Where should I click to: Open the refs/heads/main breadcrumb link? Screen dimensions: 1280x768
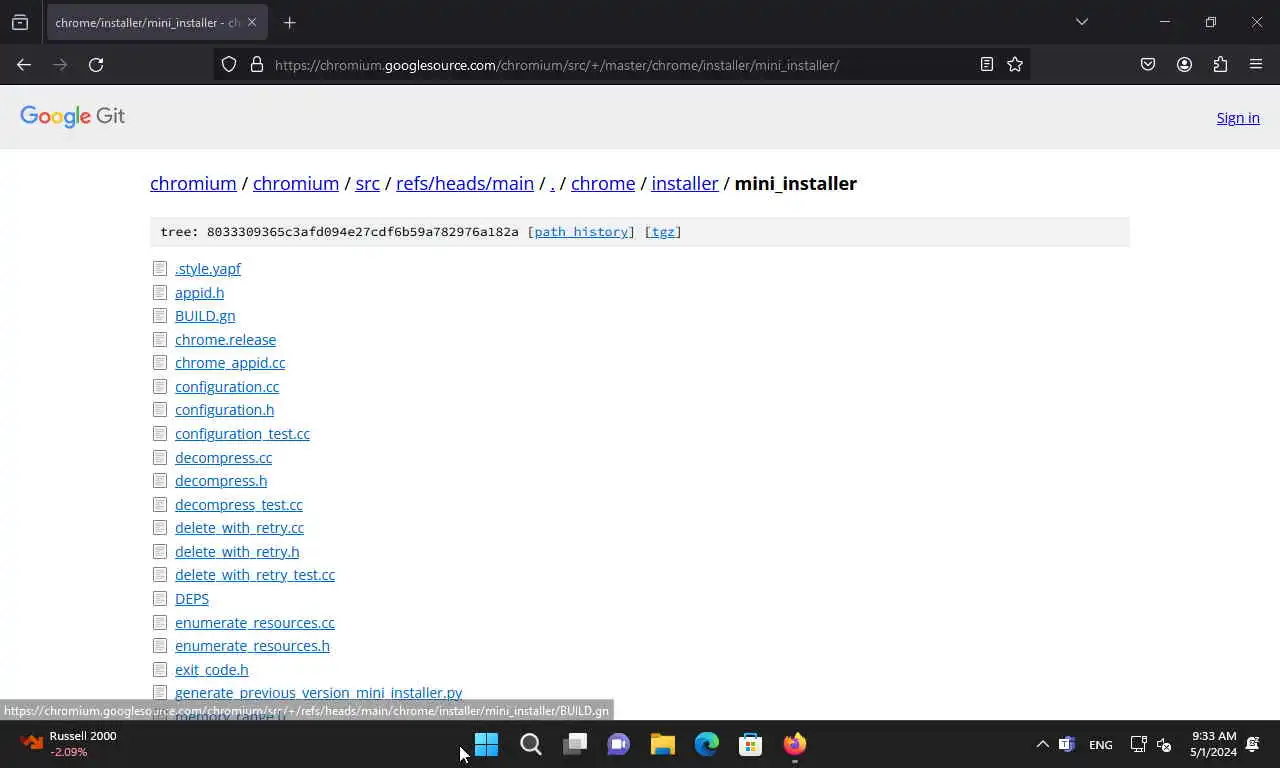tap(465, 183)
